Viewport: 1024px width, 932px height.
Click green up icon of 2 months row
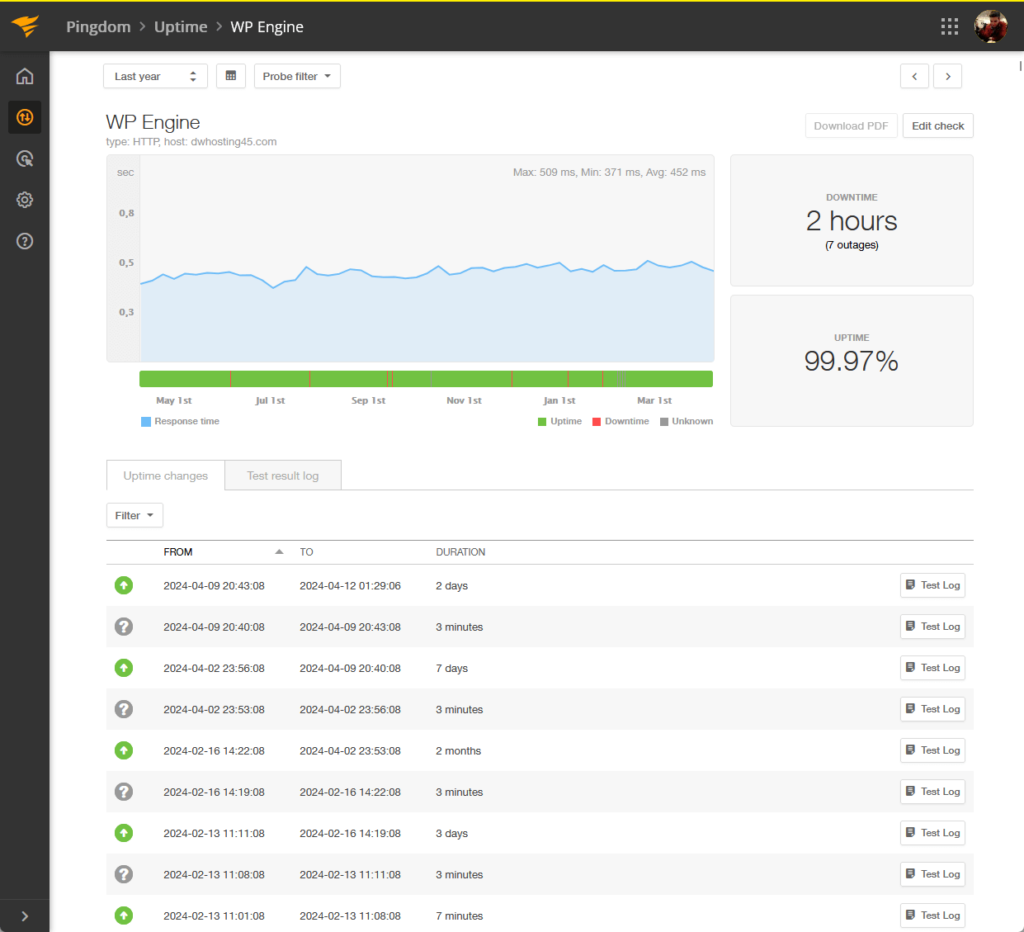pos(123,750)
